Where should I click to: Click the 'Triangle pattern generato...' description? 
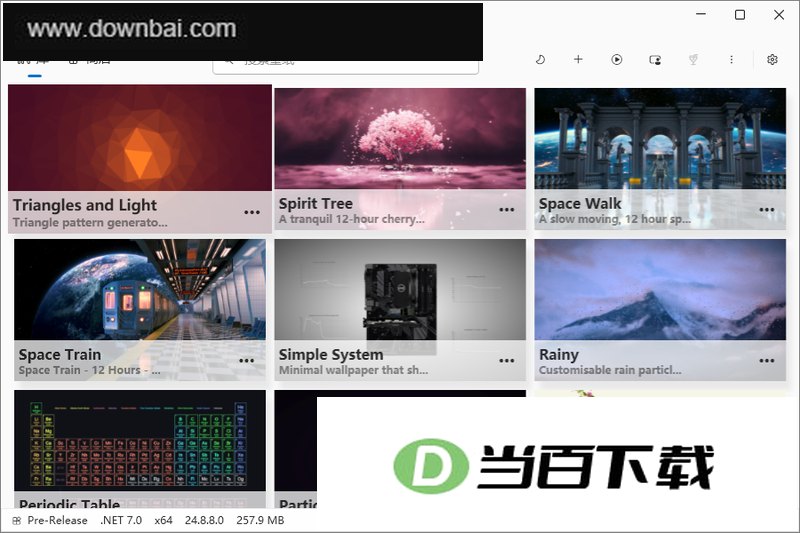tap(90, 222)
